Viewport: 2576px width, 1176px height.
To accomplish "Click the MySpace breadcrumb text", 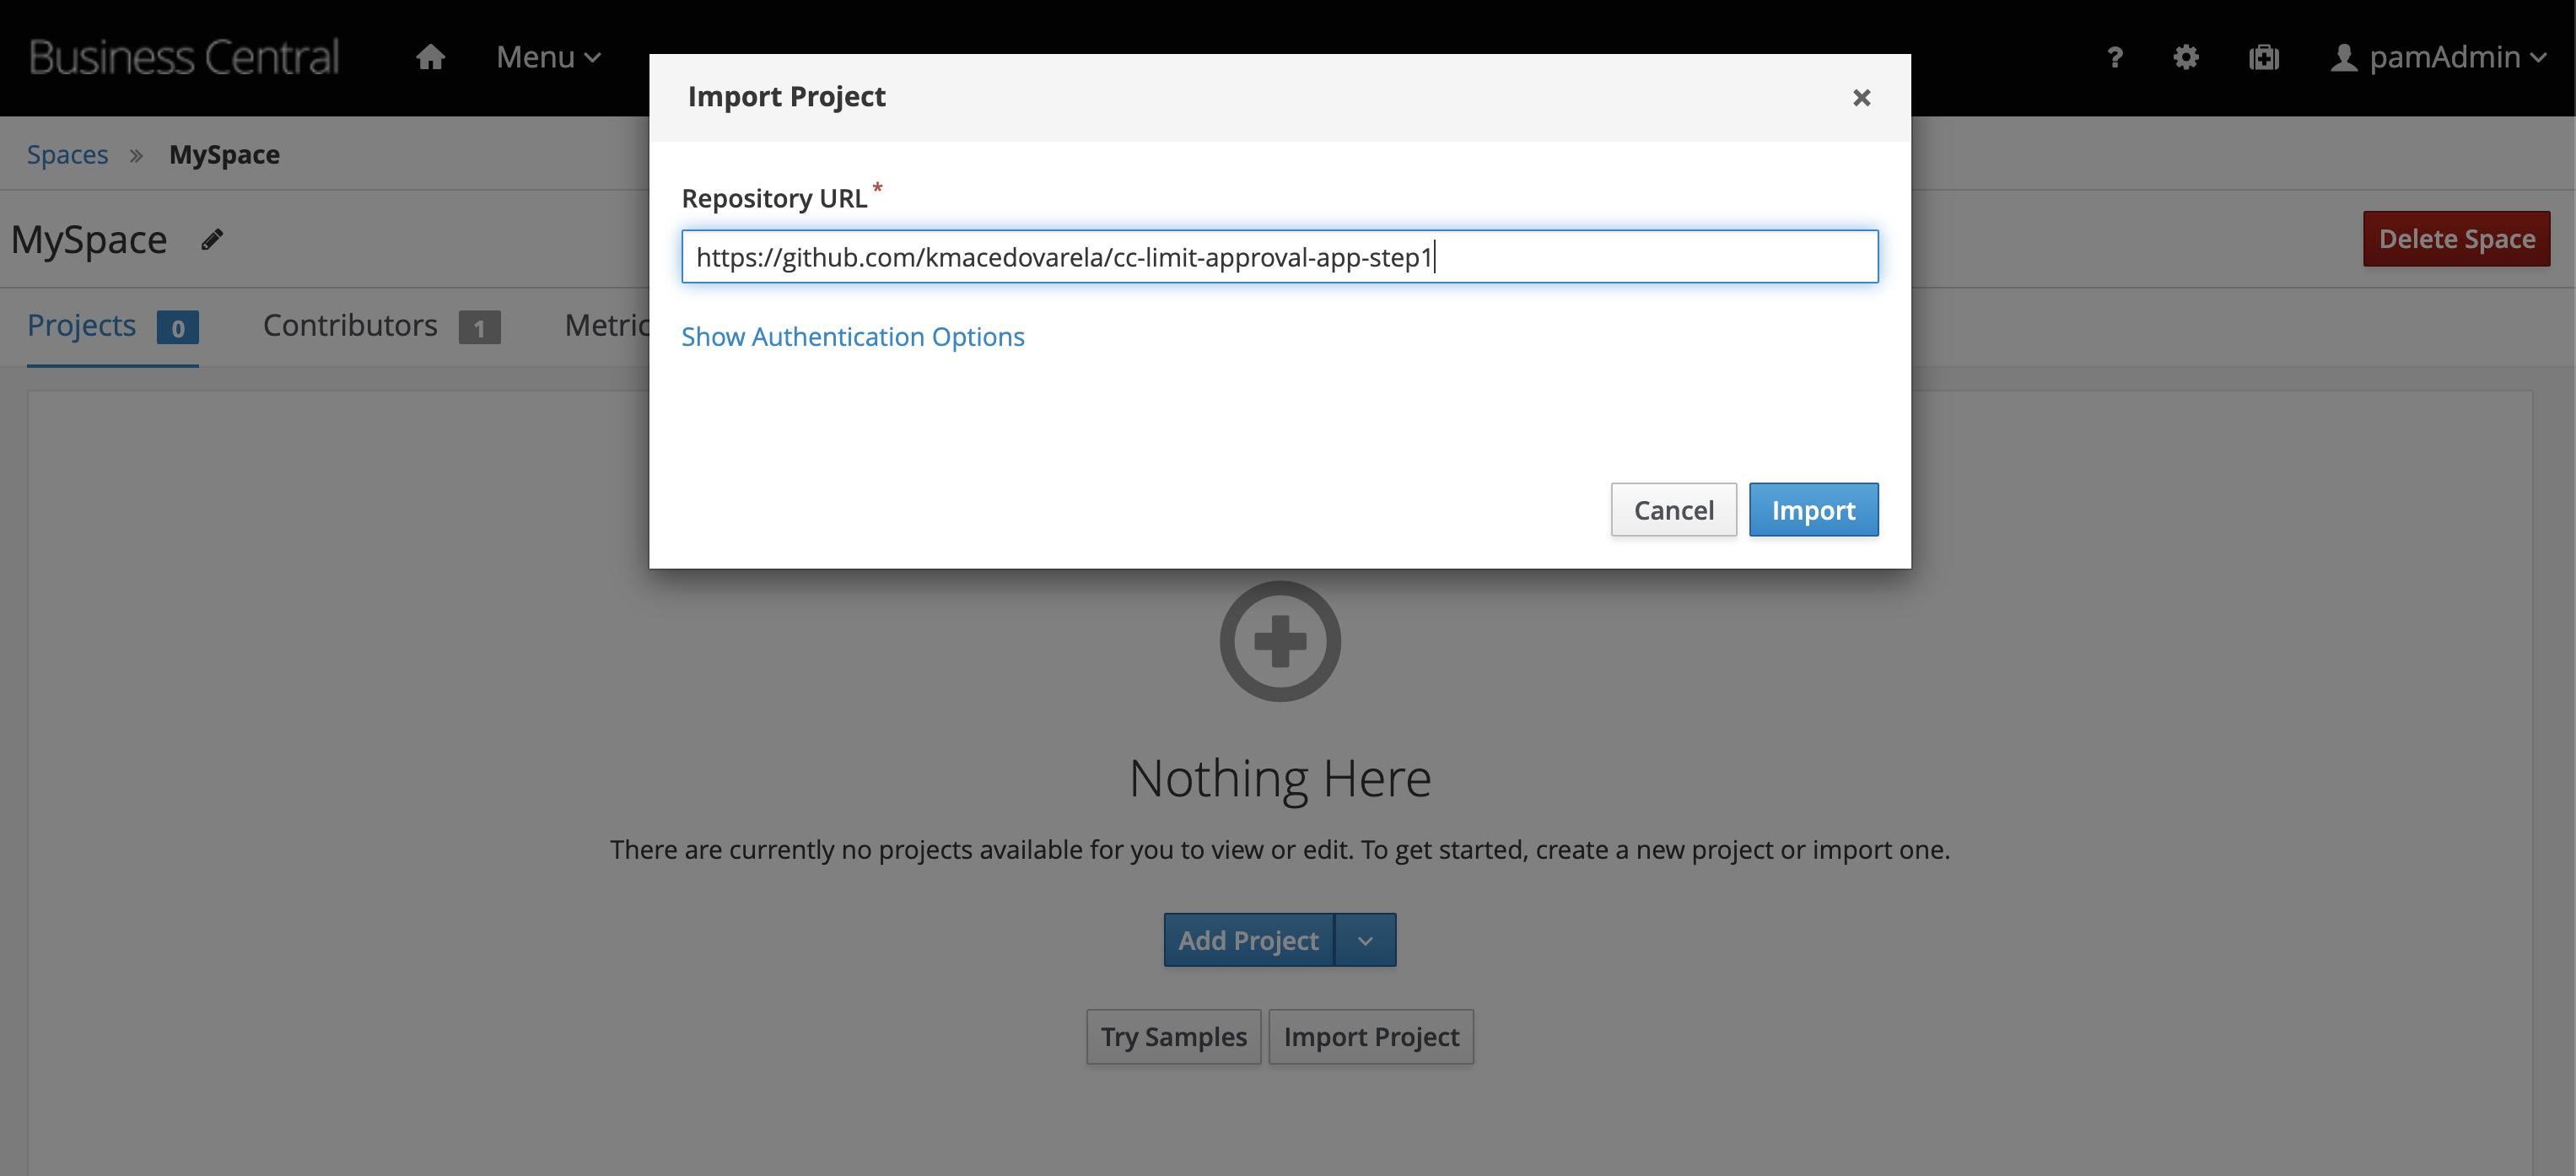I will (x=224, y=154).
